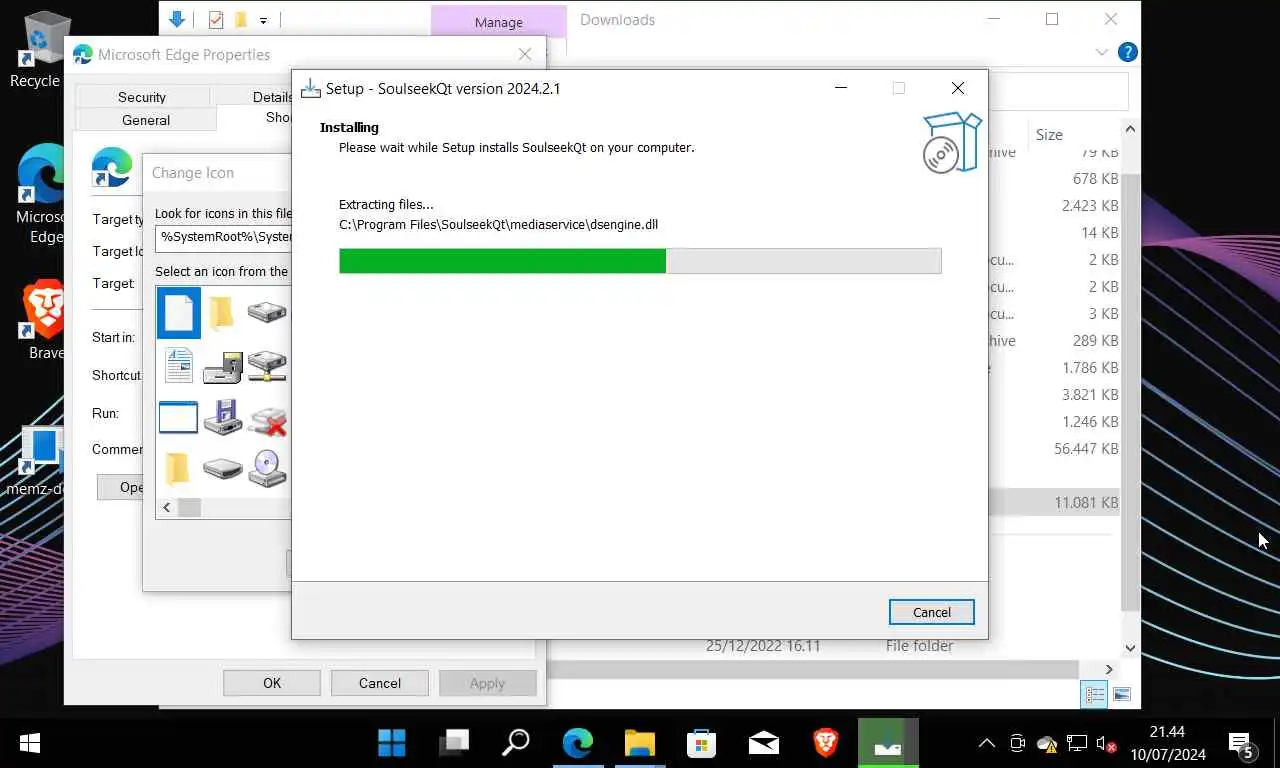Pick the folder icon beside the blank document
Screen dimensions: 1280x768
(x=222, y=313)
